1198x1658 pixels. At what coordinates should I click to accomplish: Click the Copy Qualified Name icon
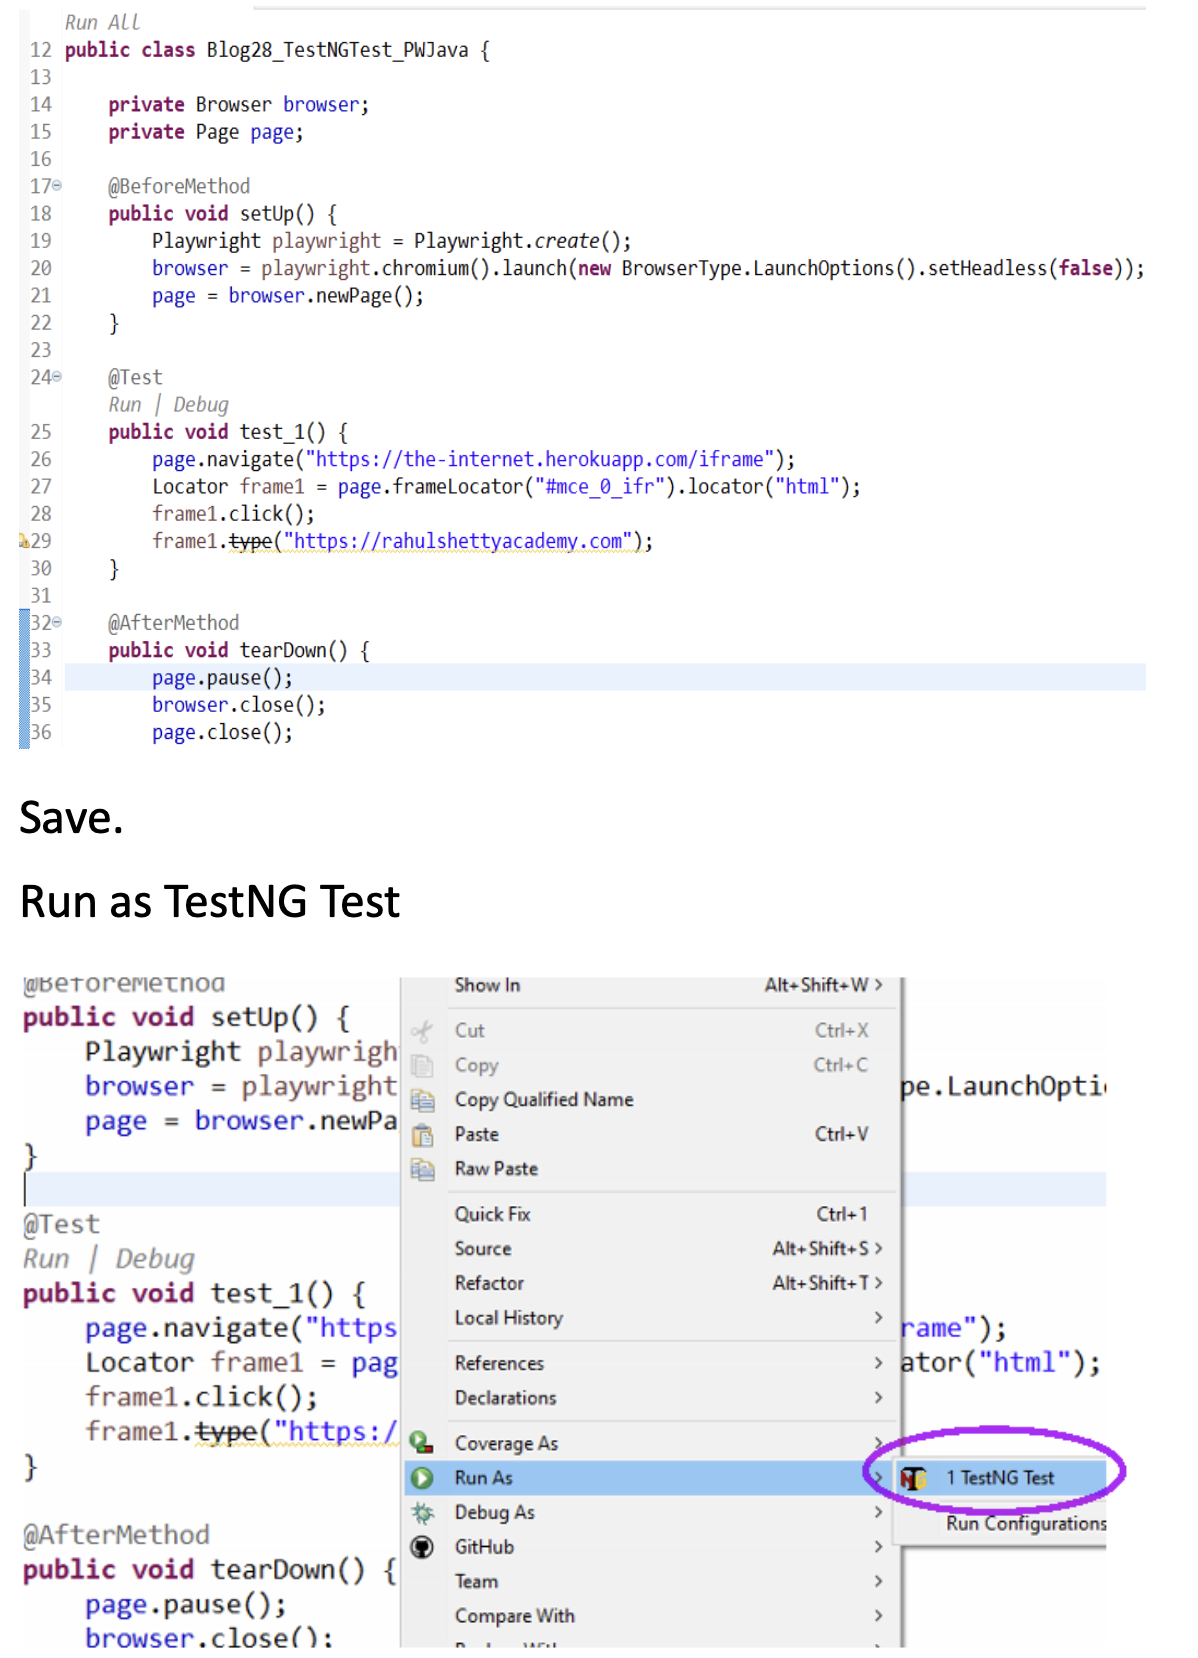pyautogui.click(x=423, y=1101)
